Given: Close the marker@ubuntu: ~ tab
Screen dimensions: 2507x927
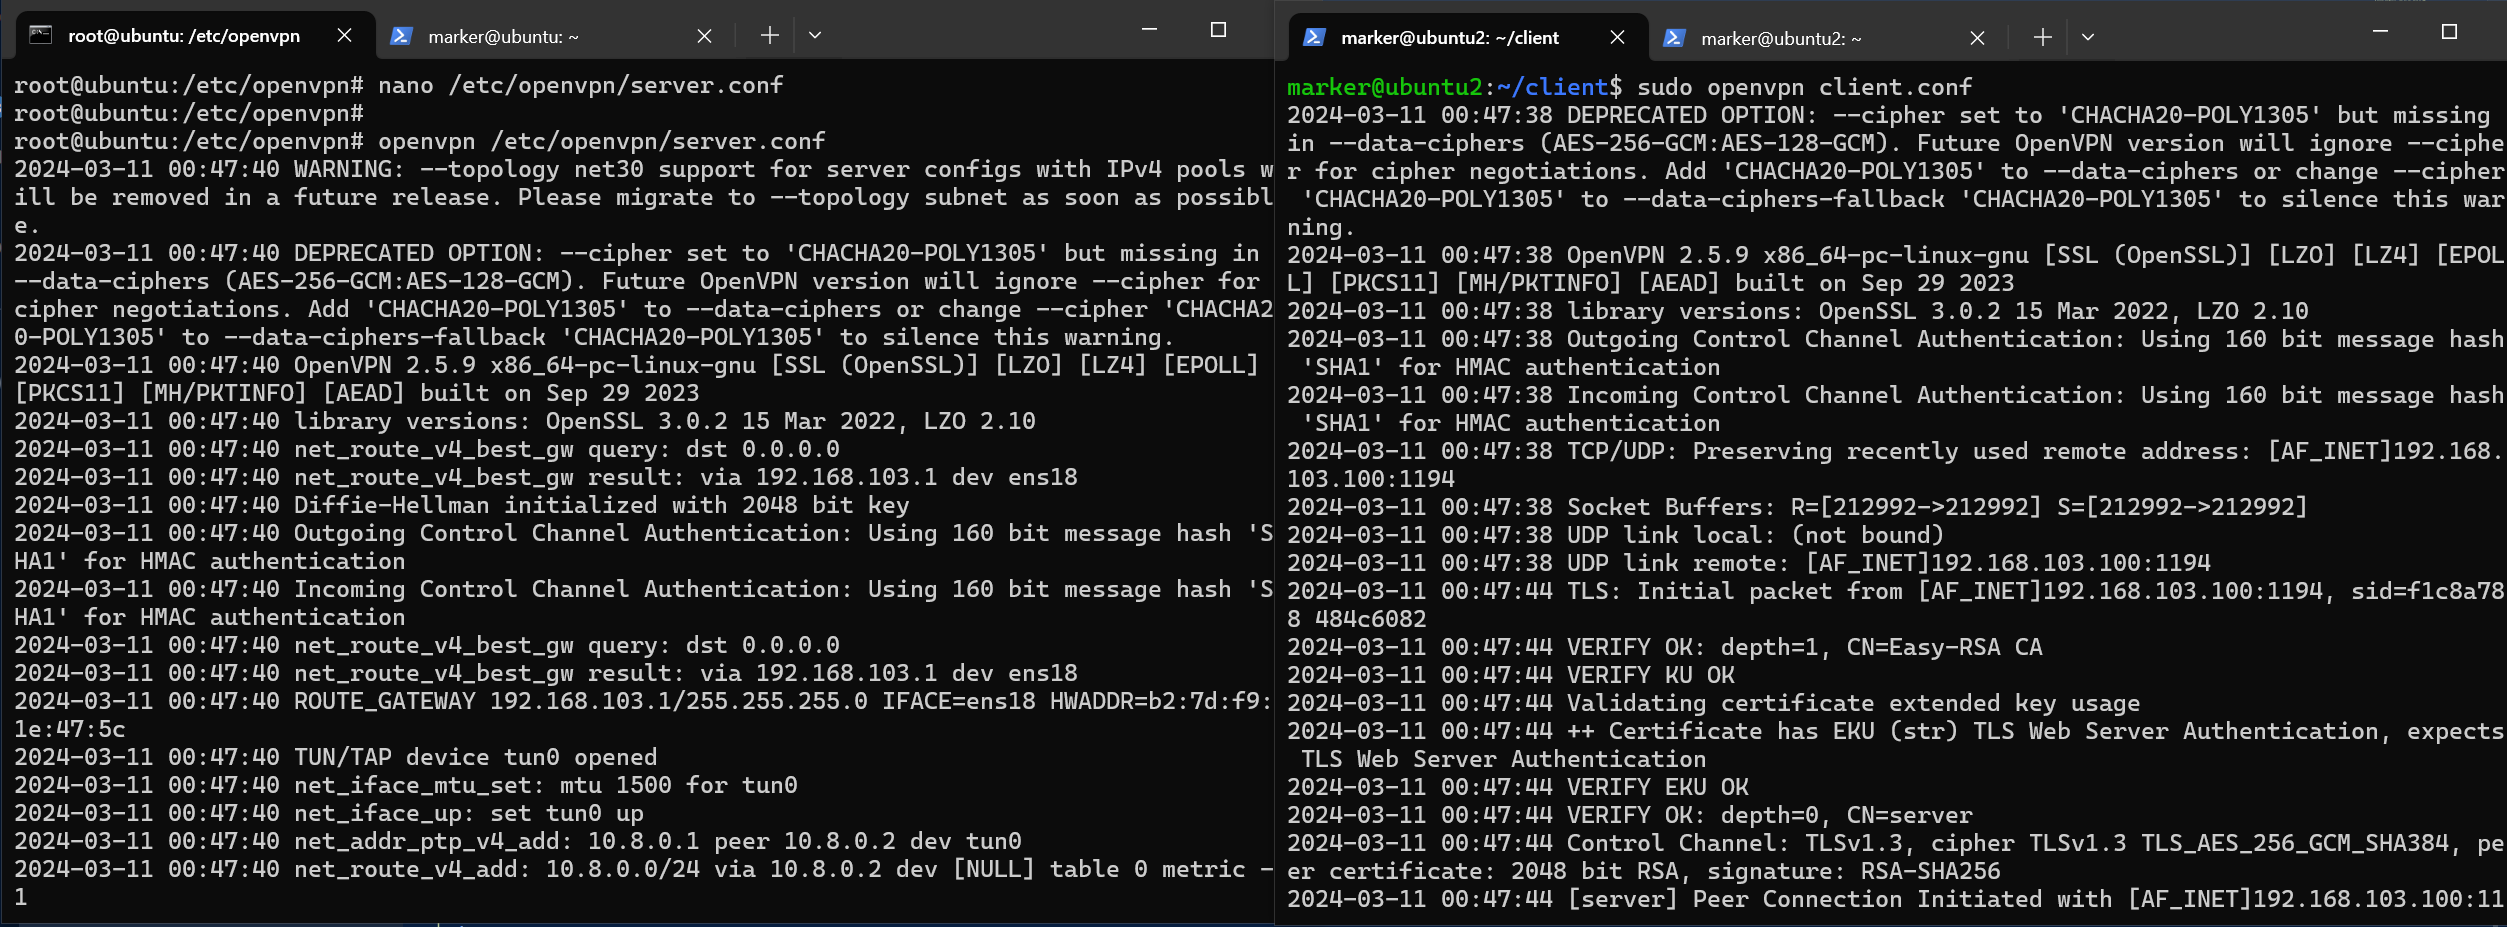Looking at the screenshot, I should point(704,36).
